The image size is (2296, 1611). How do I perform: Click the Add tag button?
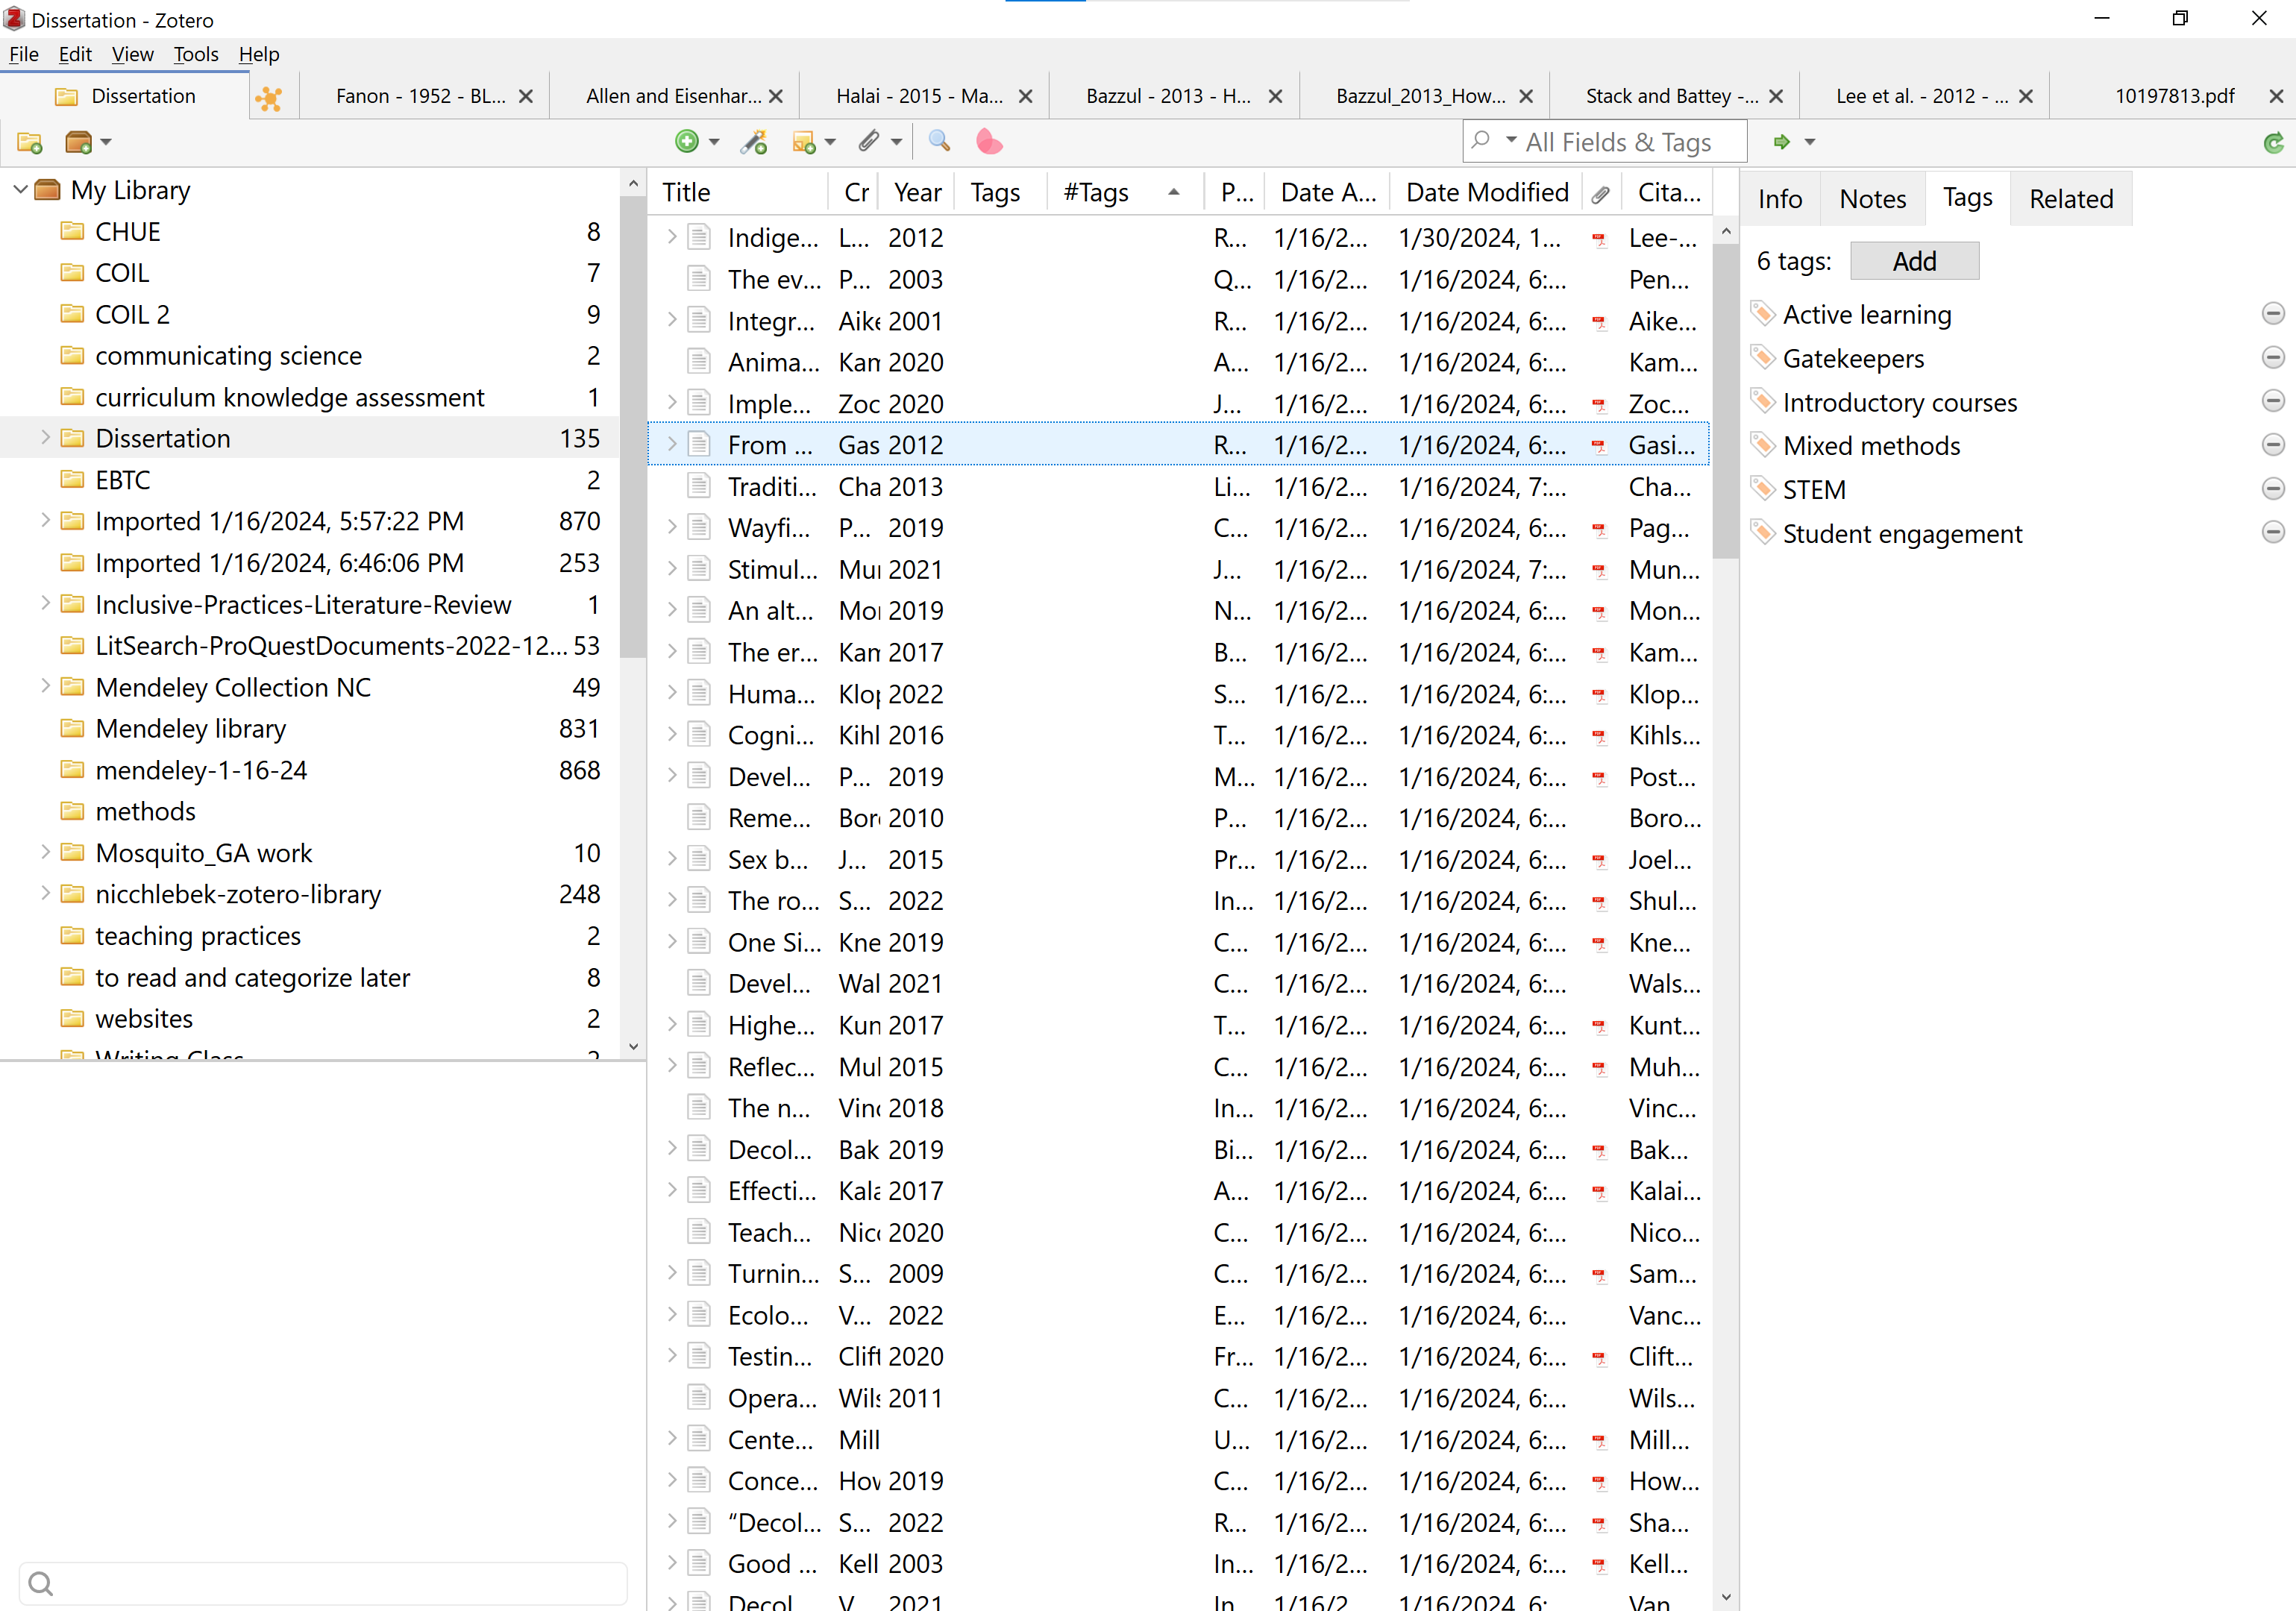point(1913,261)
